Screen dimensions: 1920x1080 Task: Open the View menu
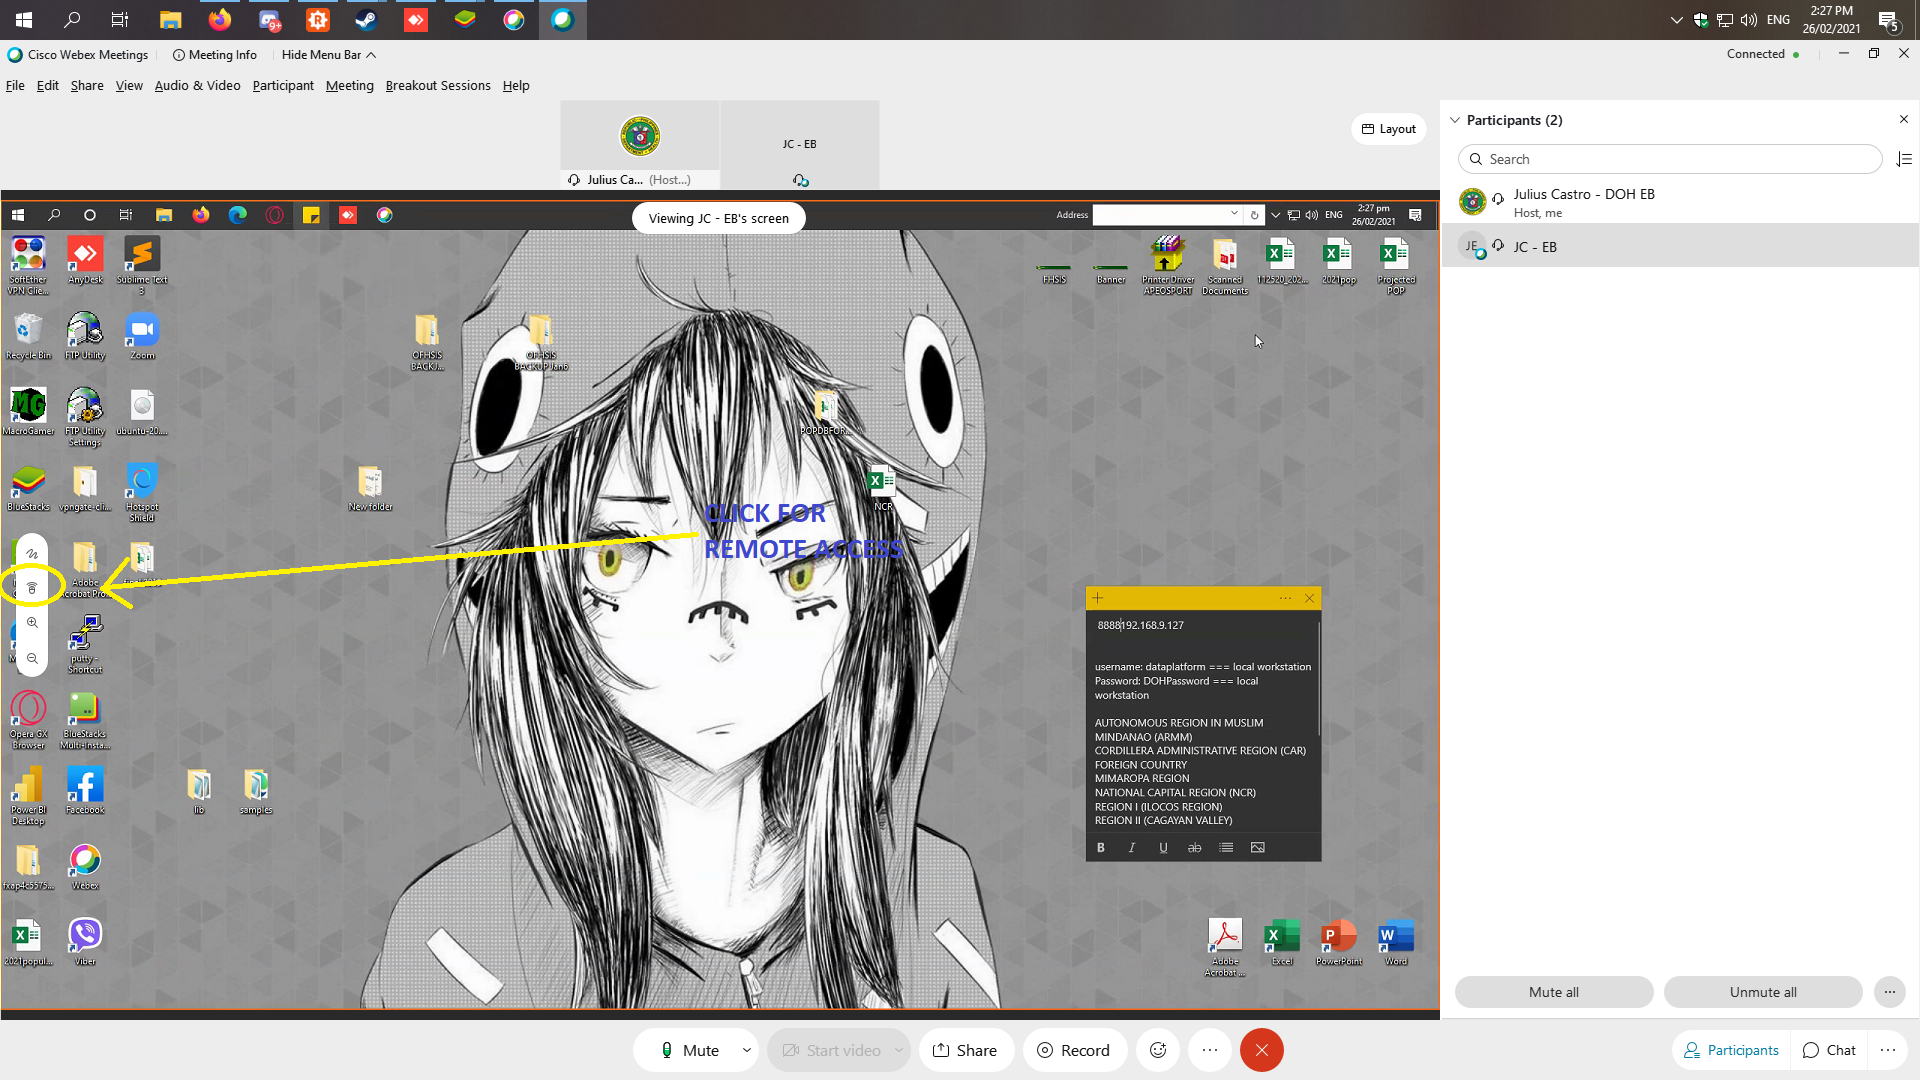coord(129,86)
